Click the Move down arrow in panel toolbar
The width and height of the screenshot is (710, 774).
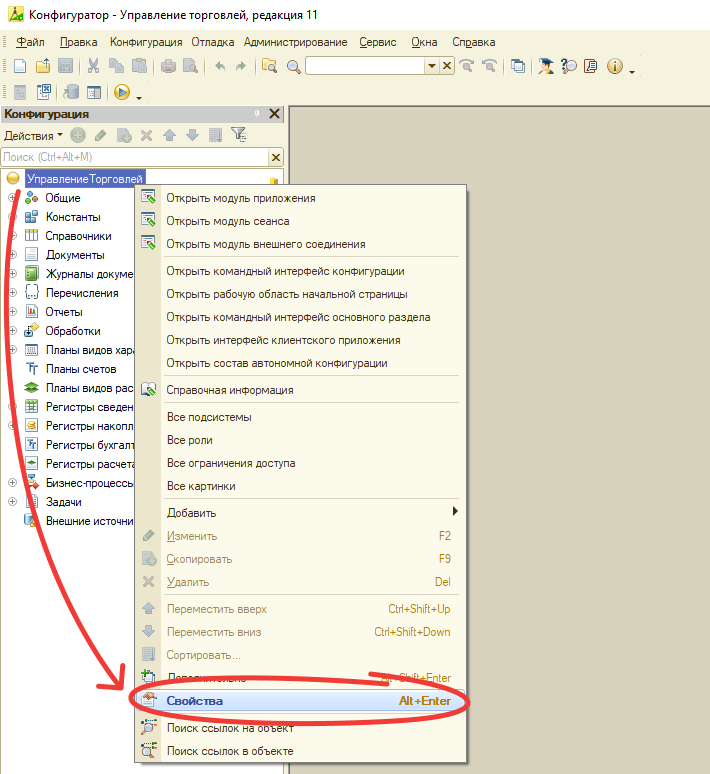[x=193, y=135]
